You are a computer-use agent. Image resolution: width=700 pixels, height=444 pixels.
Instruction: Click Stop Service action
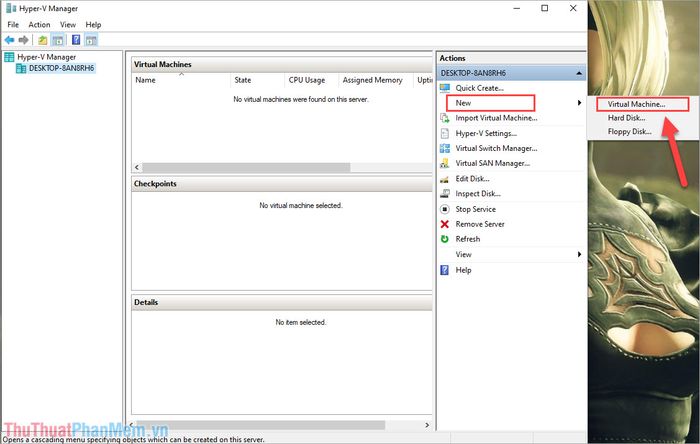475,209
